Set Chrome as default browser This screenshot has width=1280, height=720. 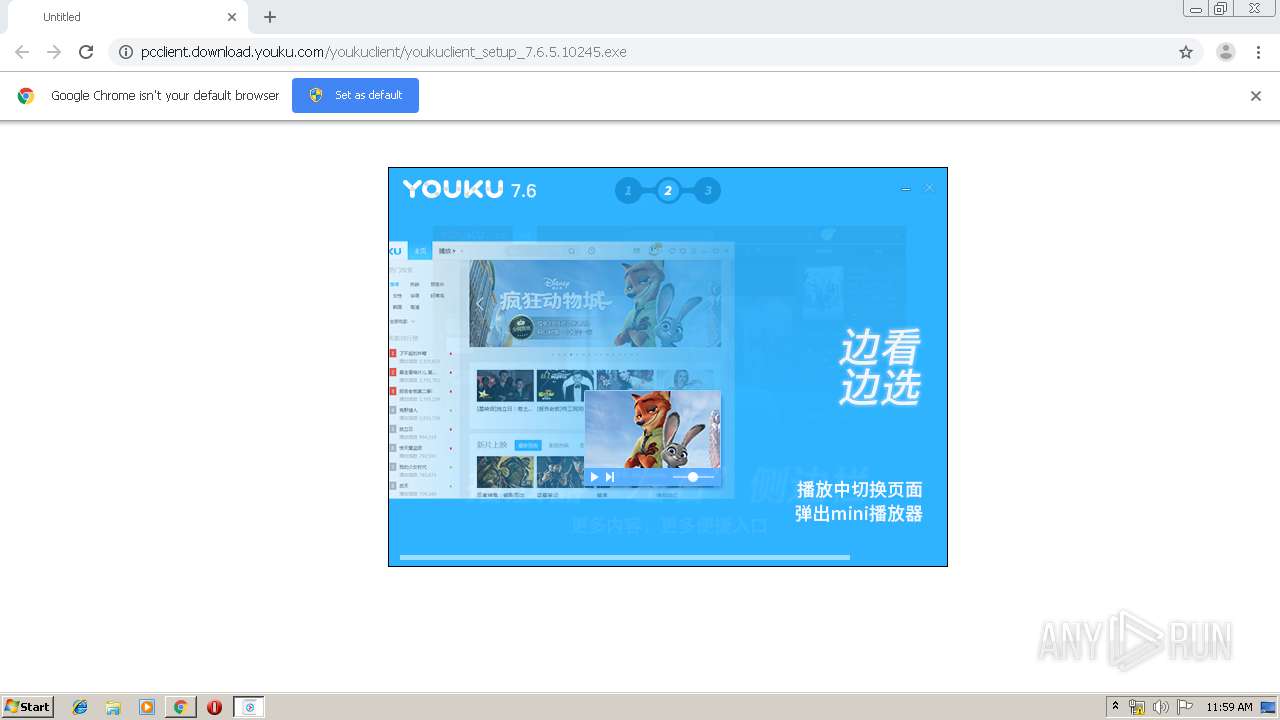click(x=355, y=95)
